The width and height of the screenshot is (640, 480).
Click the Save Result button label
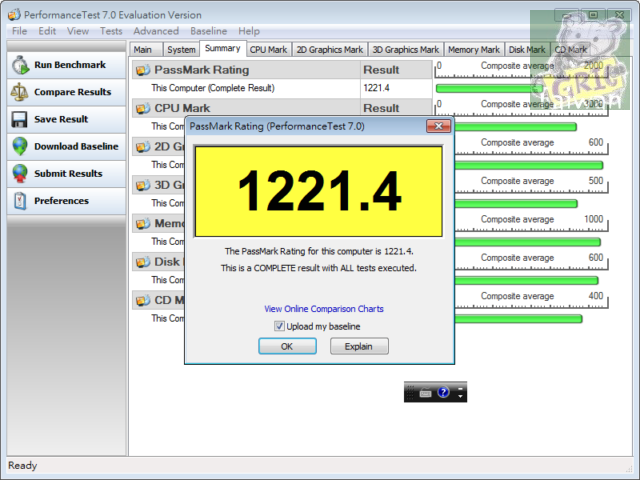coord(61,119)
